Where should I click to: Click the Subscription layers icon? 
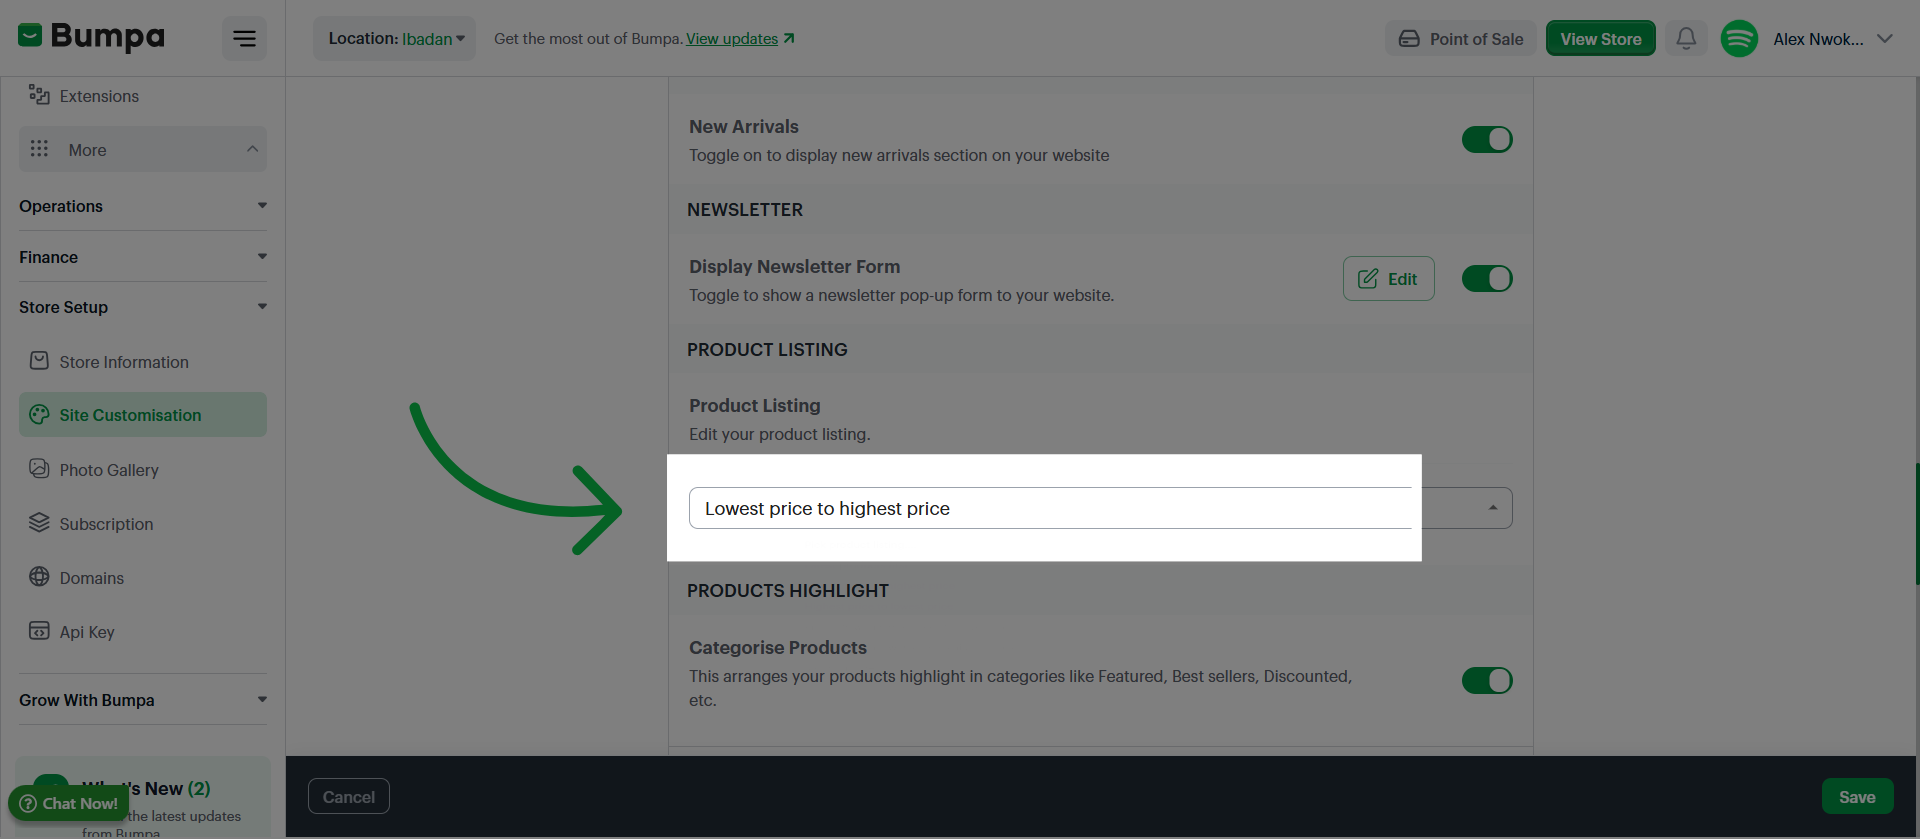click(39, 523)
